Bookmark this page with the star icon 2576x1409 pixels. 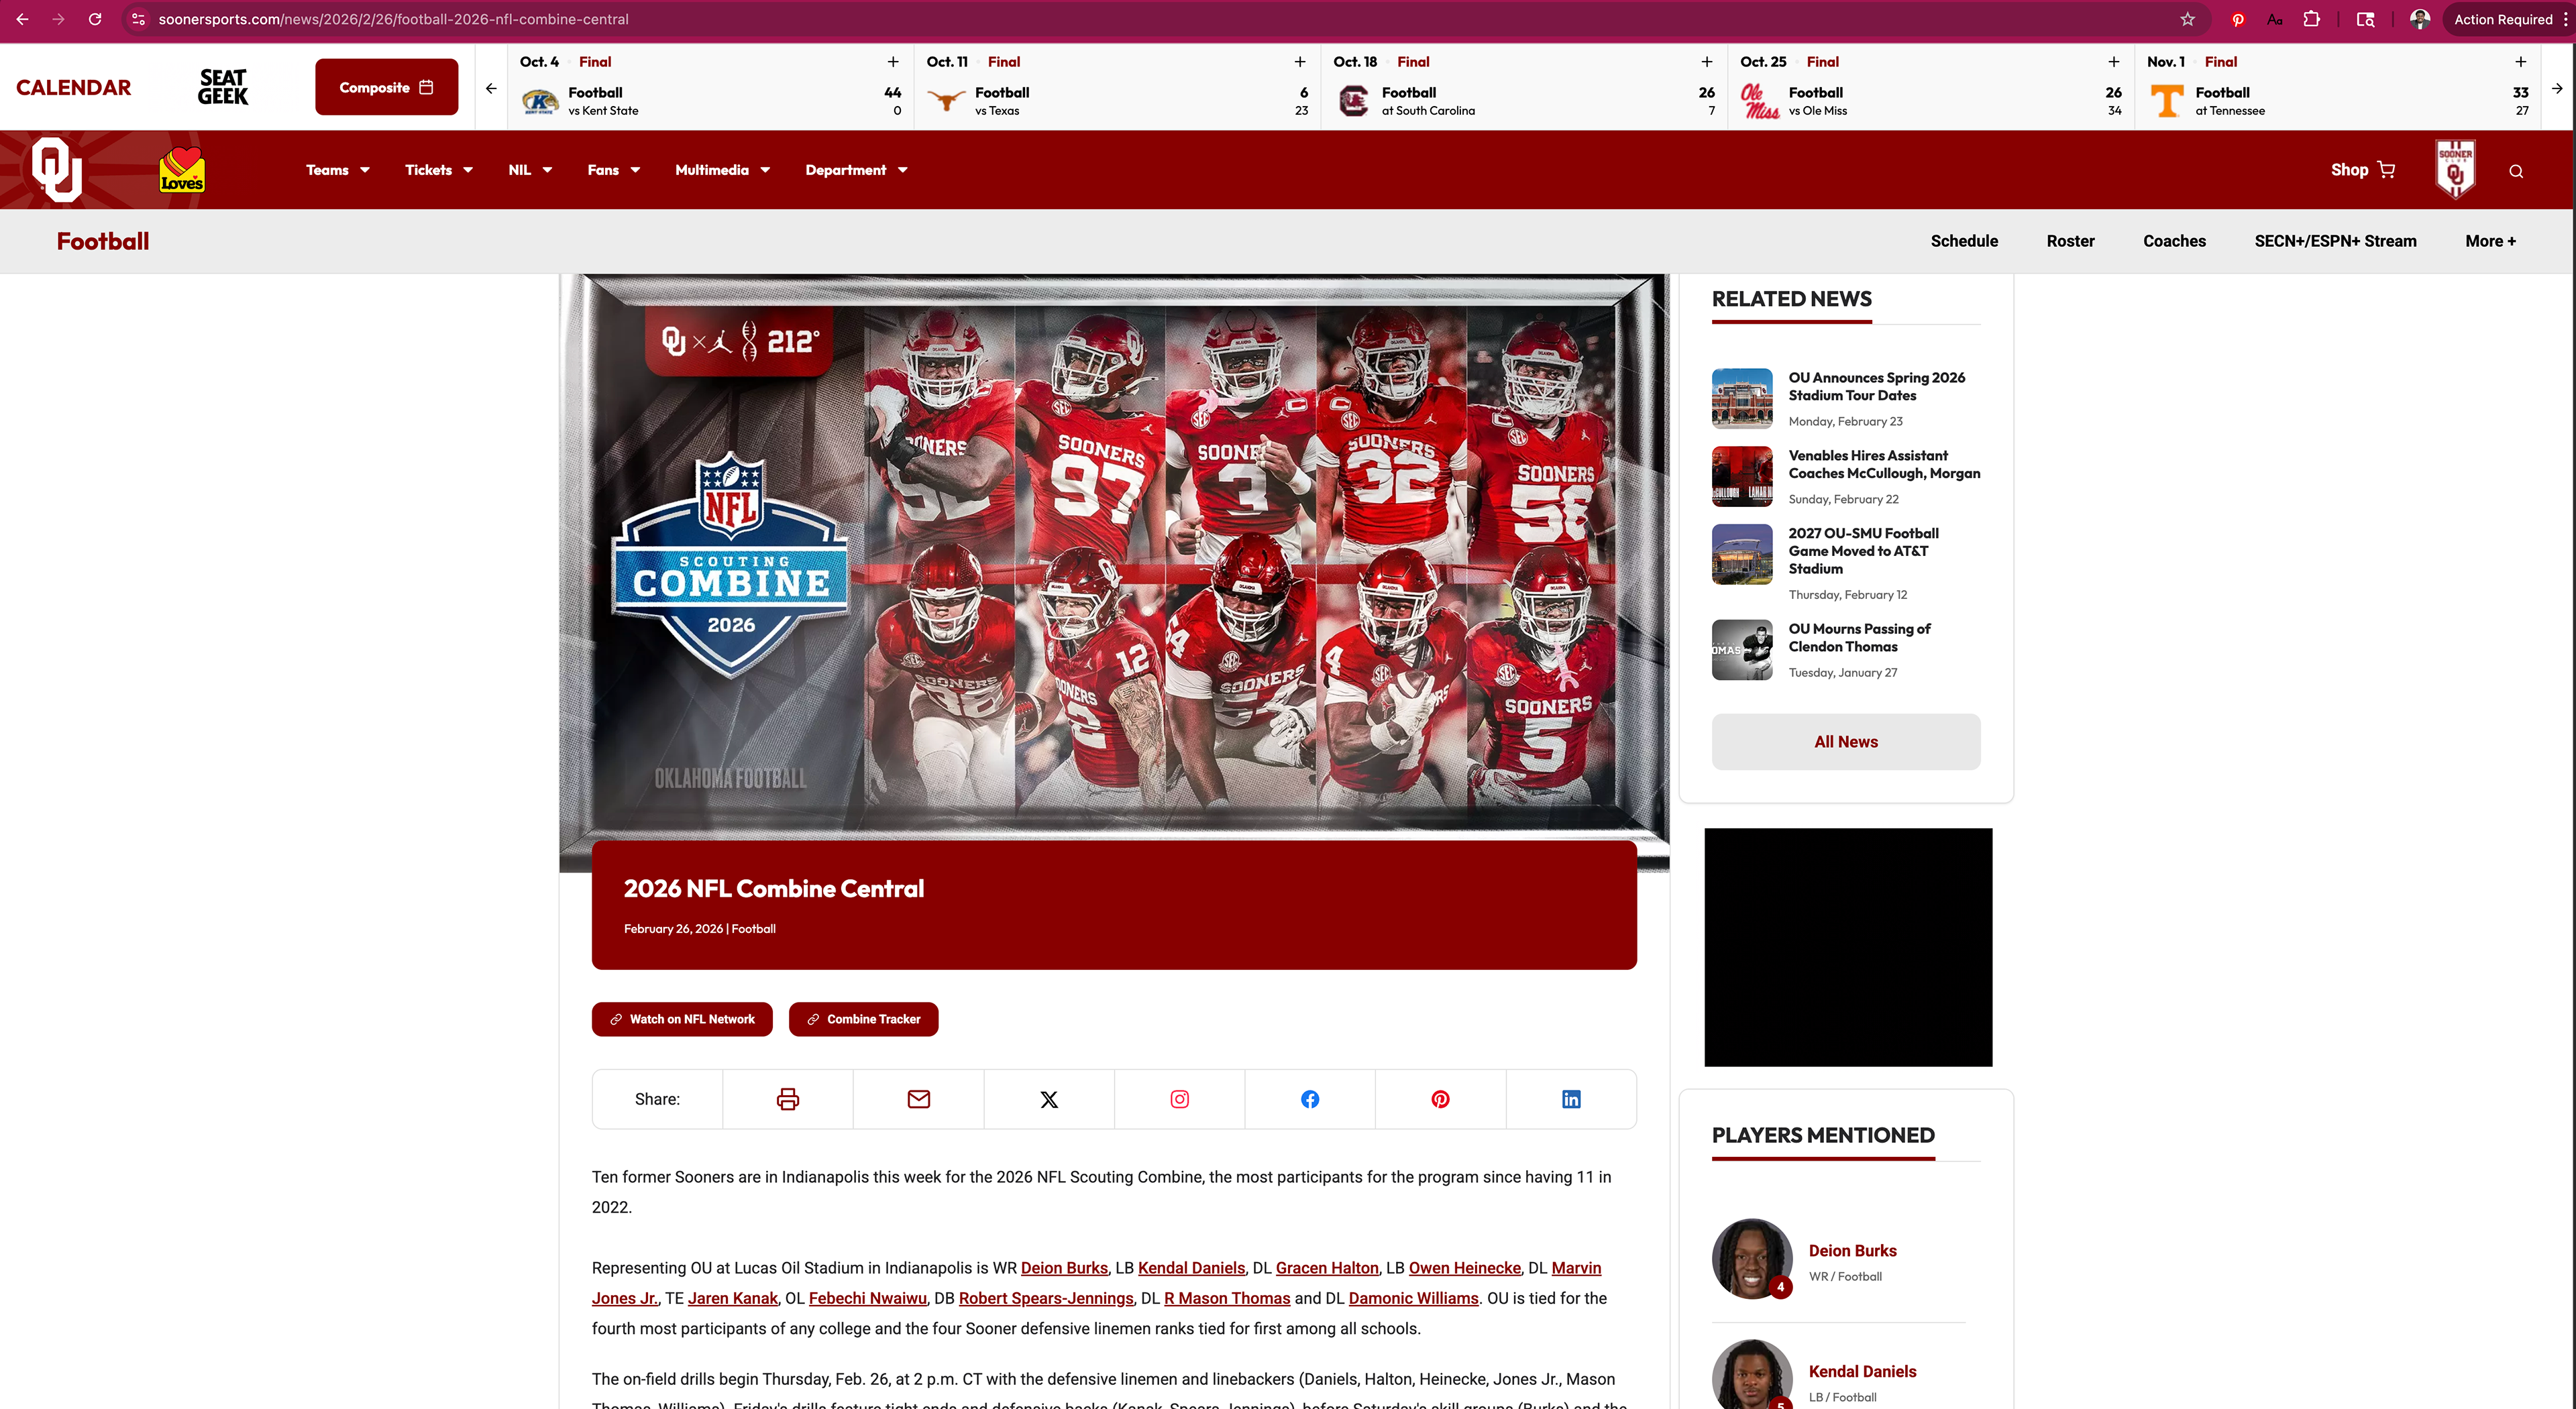2187,19
